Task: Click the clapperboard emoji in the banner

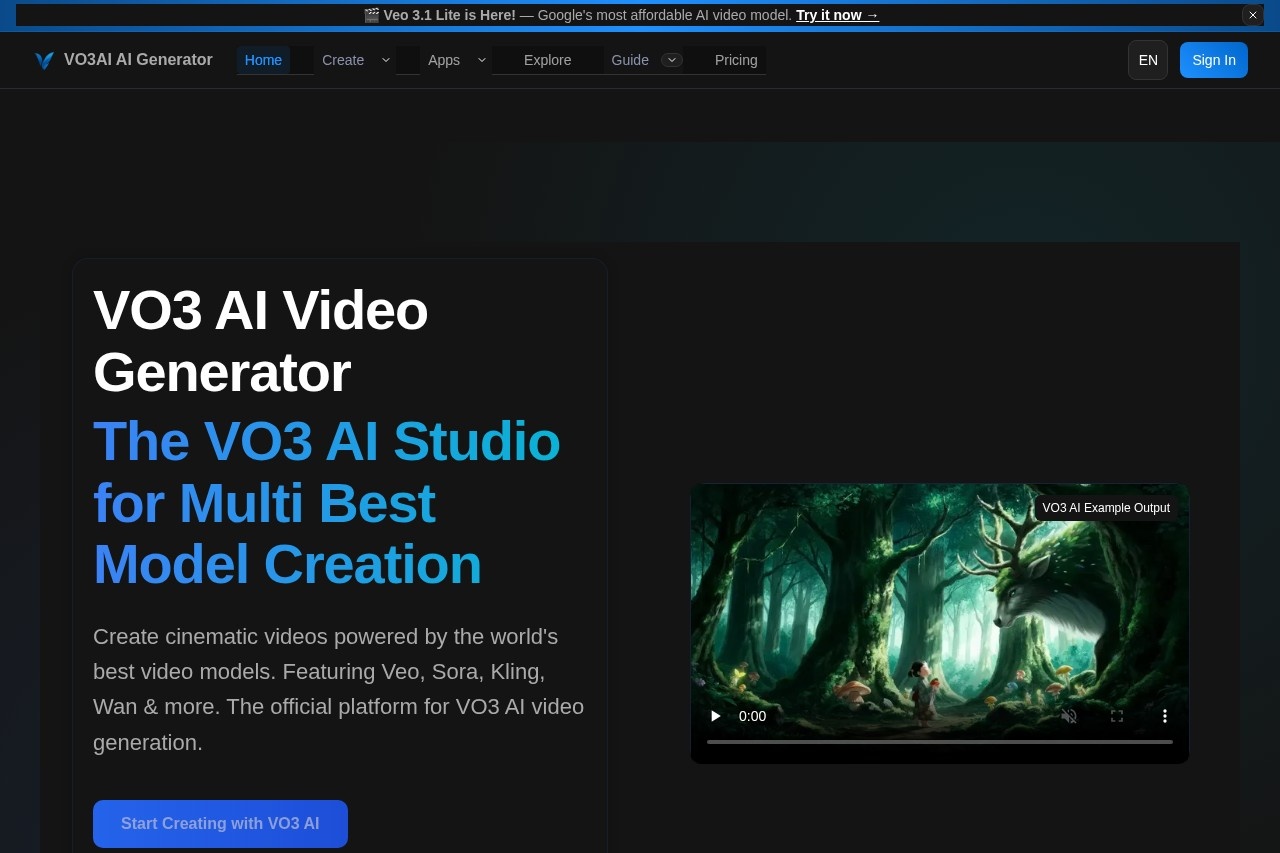Action: coord(370,15)
